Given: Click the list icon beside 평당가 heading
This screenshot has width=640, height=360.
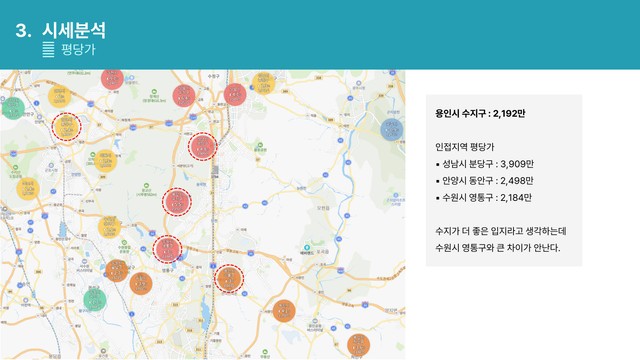Looking at the screenshot, I should click(x=49, y=49).
